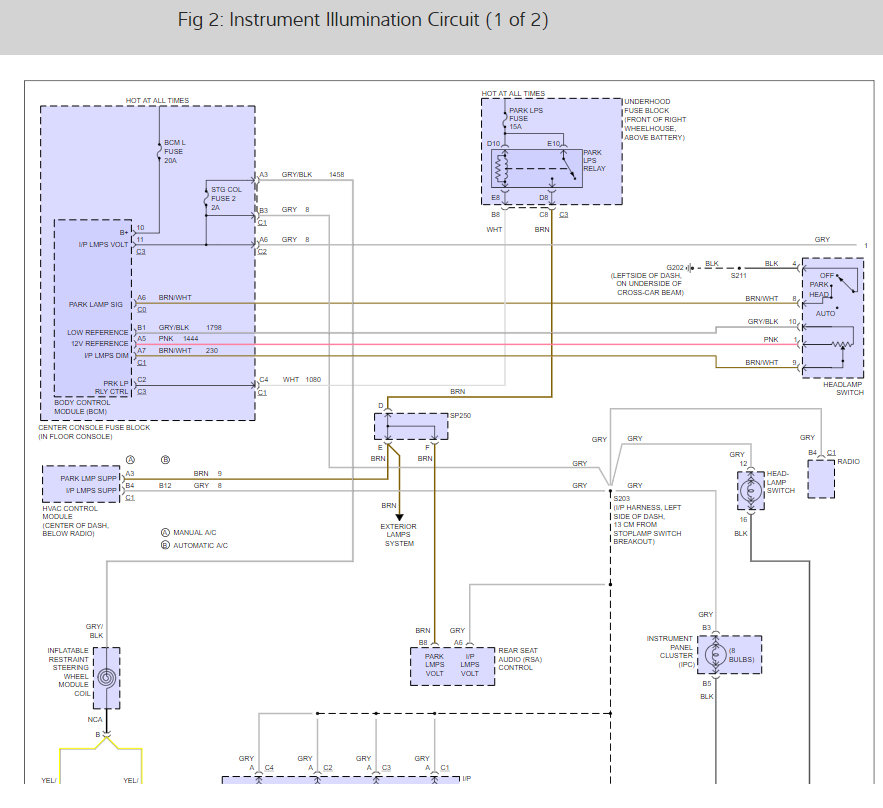883x808 pixels.
Task: Click "PARK LMP SUPP" terminal text
Action: click(x=88, y=479)
